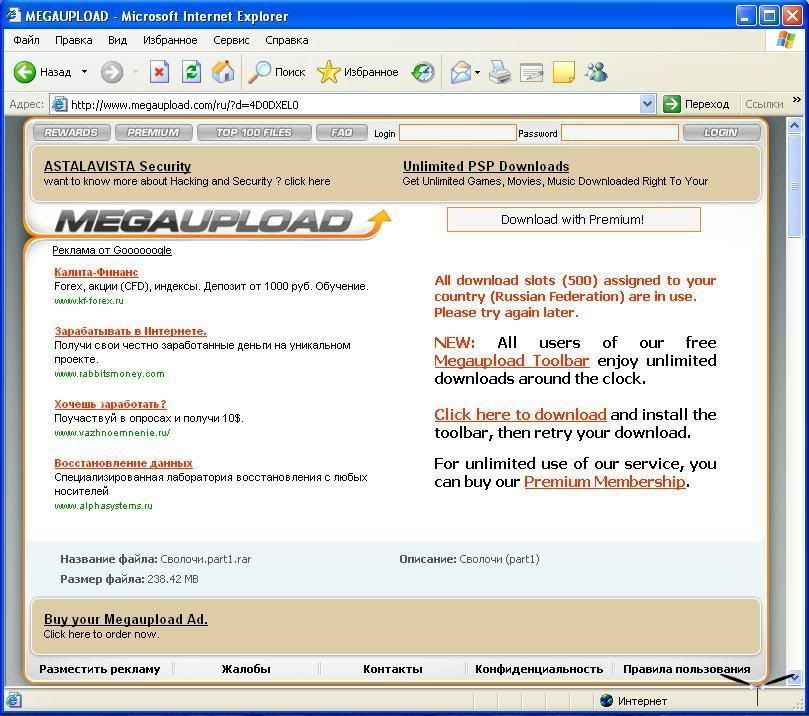This screenshot has width=809, height=716.
Task: Click the Калита-Финанс ad link
Action: (96, 272)
